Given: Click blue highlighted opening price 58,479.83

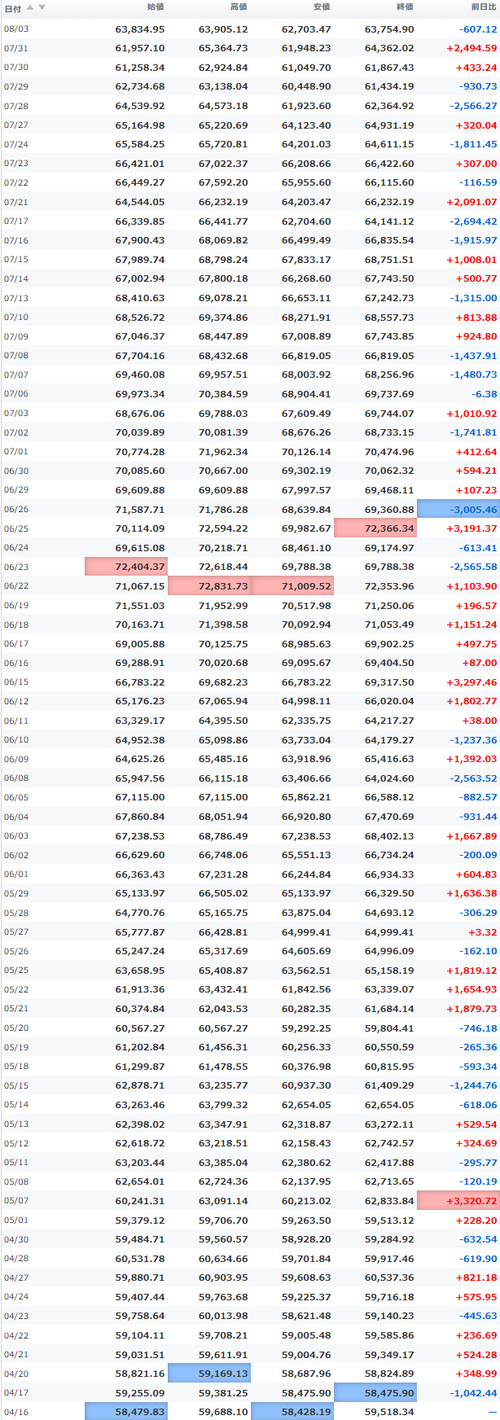Looking at the screenshot, I should [126, 1411].
